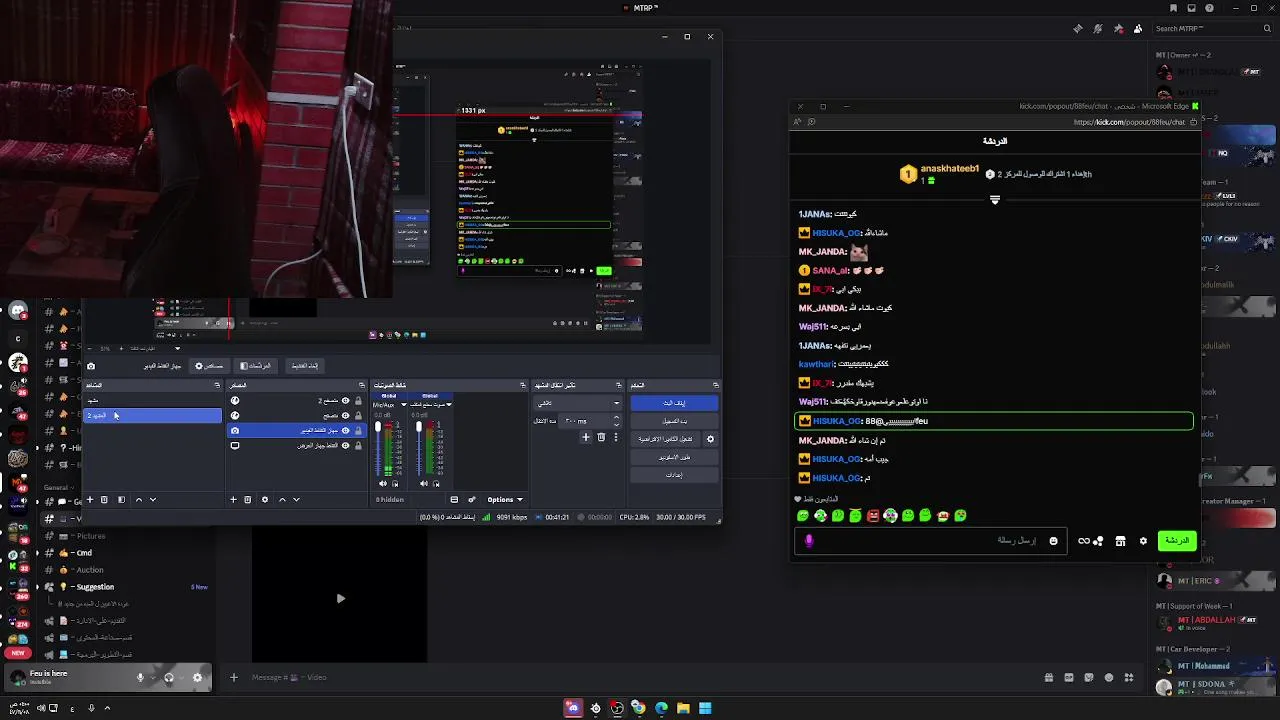Click purple microphone icon in chat input
This screenshot has height=720, width=1280.
coord(809,540)
